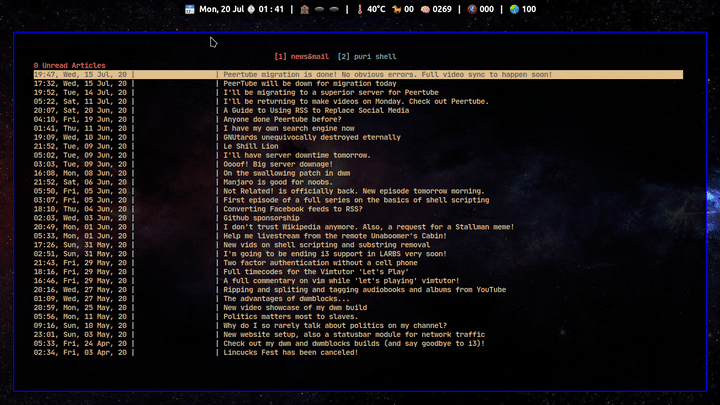Switch to the [2] puri shell tab

coord(366,56)
